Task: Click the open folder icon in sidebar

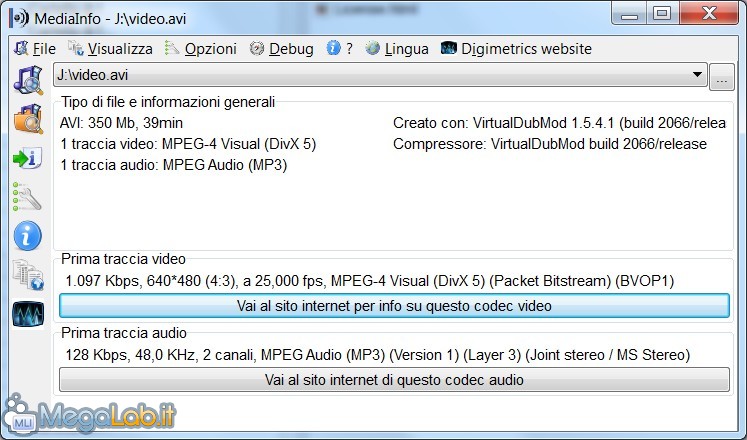Action: (x=28, y=119)
